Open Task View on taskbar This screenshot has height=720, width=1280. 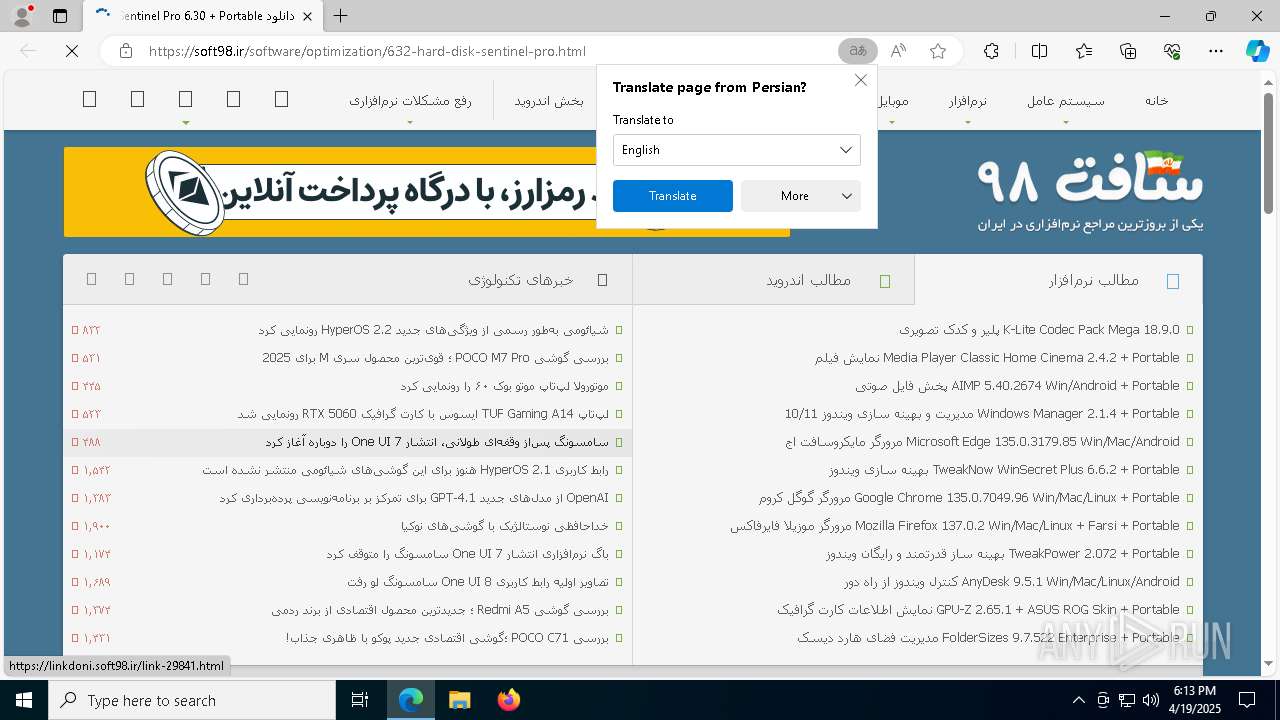point(360,700)
